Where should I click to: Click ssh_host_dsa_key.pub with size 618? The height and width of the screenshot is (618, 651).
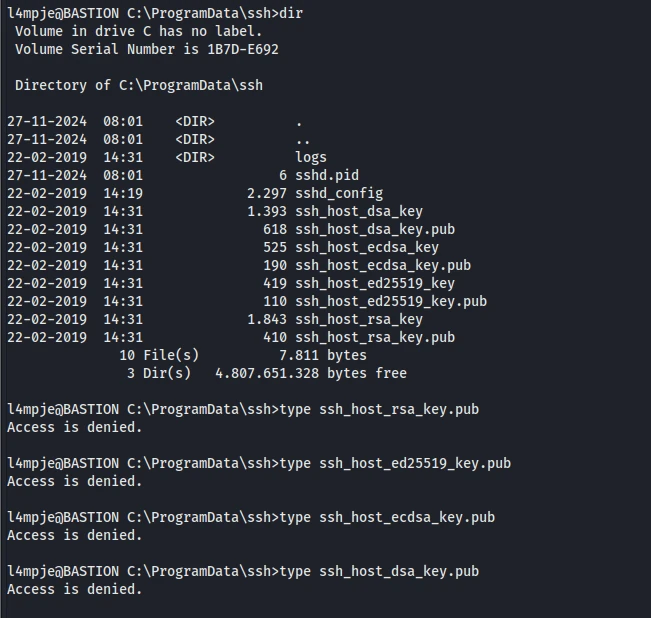[375, 229]
